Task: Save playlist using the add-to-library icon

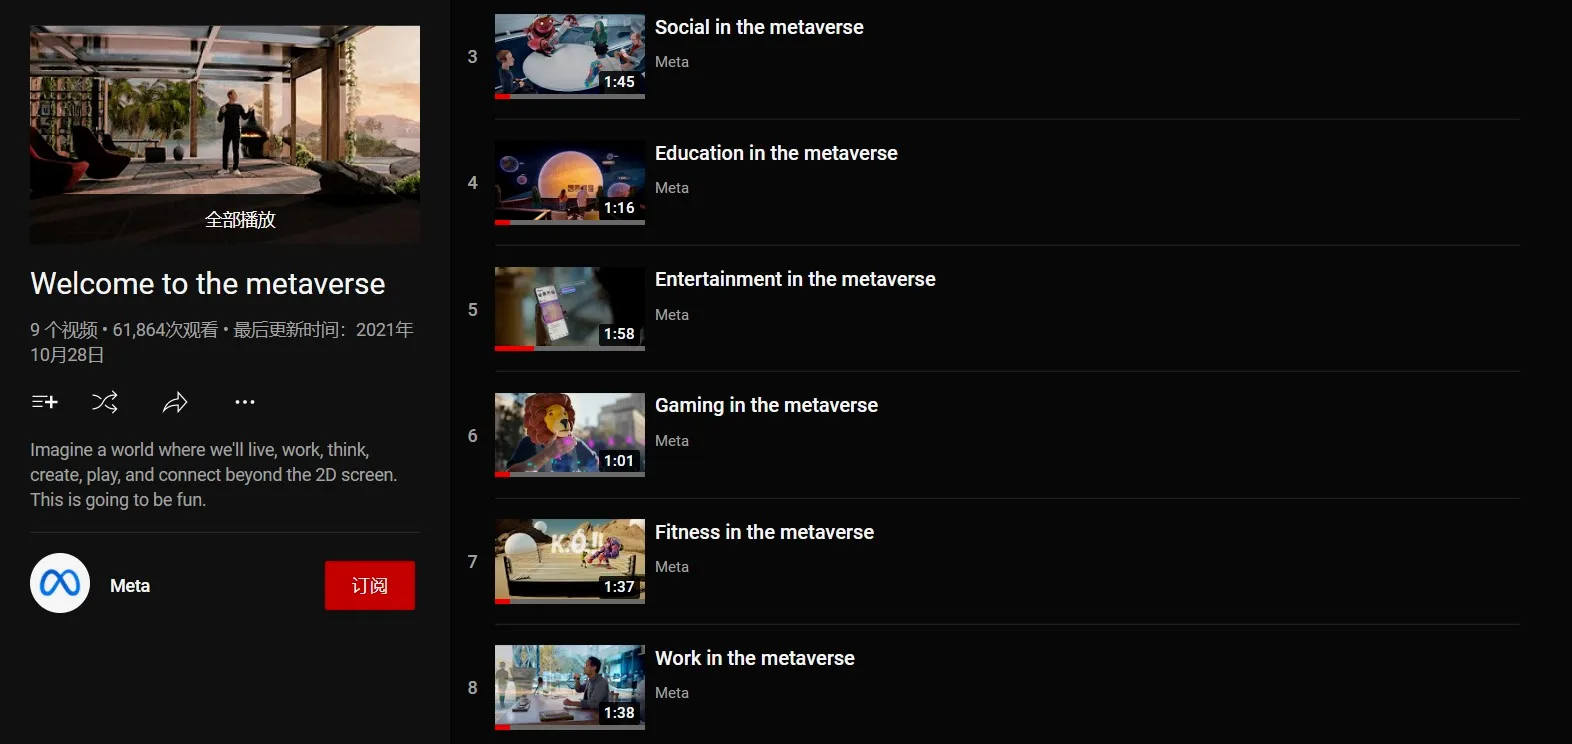Action: tap(44, 402)
